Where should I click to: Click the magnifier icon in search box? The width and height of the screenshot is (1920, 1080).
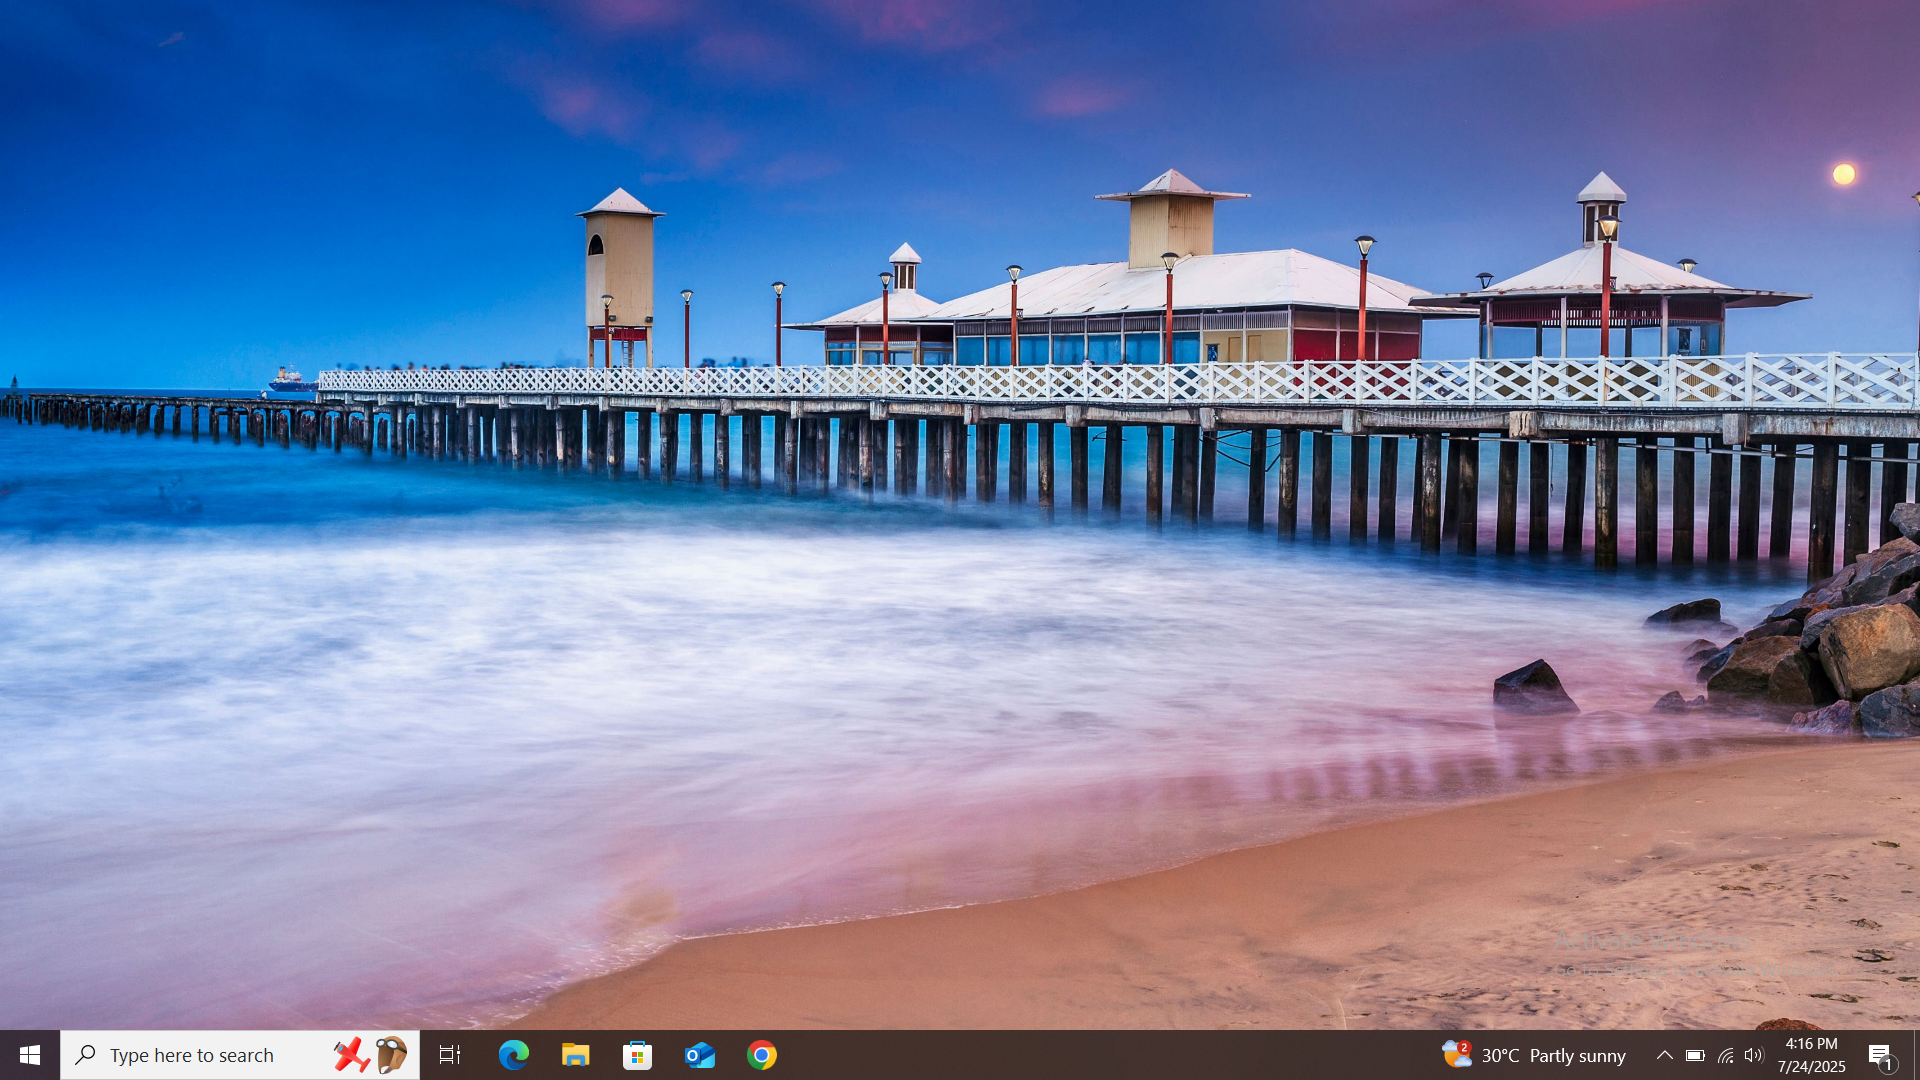point(86,1055)
